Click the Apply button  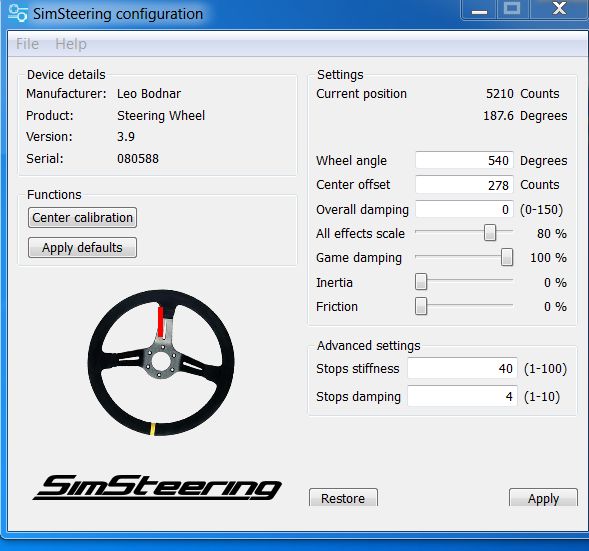point(543,498)
